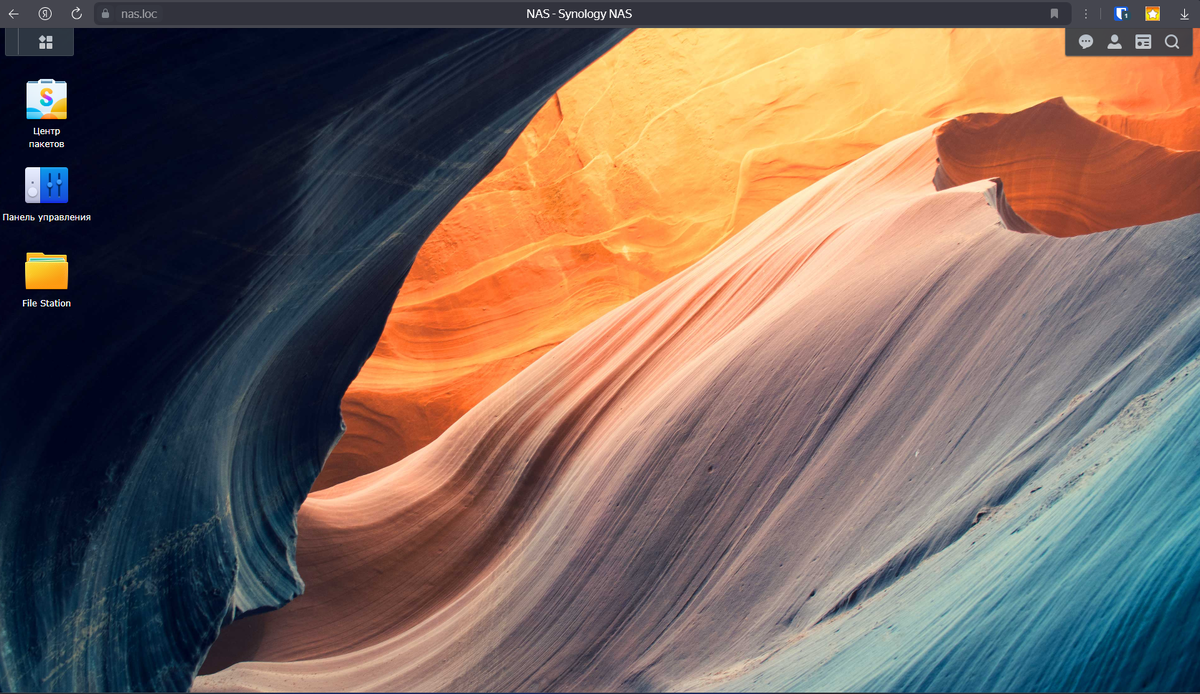Open the DSM search magnifier
This screenshot has height=694, width=1200.
pos(1172,42)
